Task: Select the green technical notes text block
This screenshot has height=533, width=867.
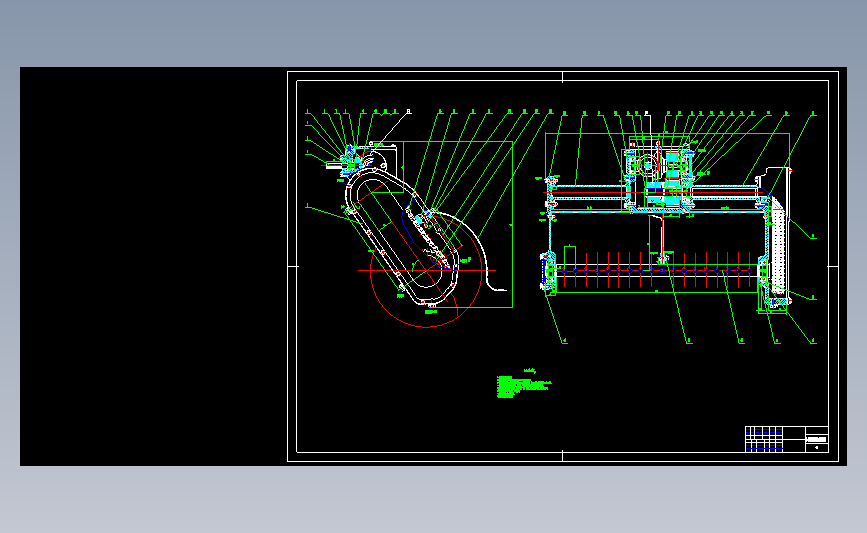Action: [524, 383]
